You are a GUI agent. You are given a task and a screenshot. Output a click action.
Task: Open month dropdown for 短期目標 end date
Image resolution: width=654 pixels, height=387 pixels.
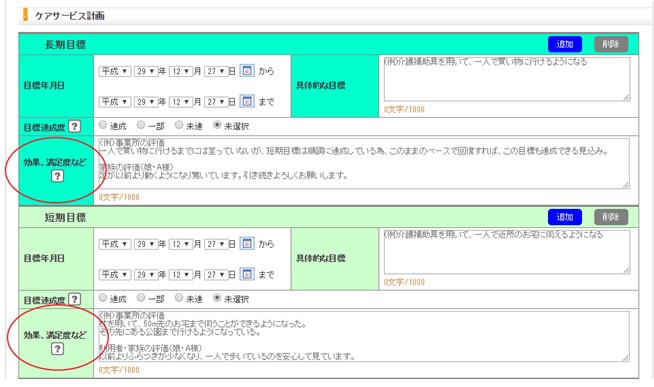pyautogui.click(x=181, y=275)
